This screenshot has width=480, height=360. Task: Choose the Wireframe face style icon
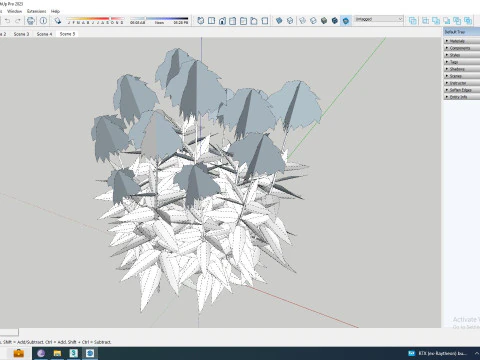302,21
